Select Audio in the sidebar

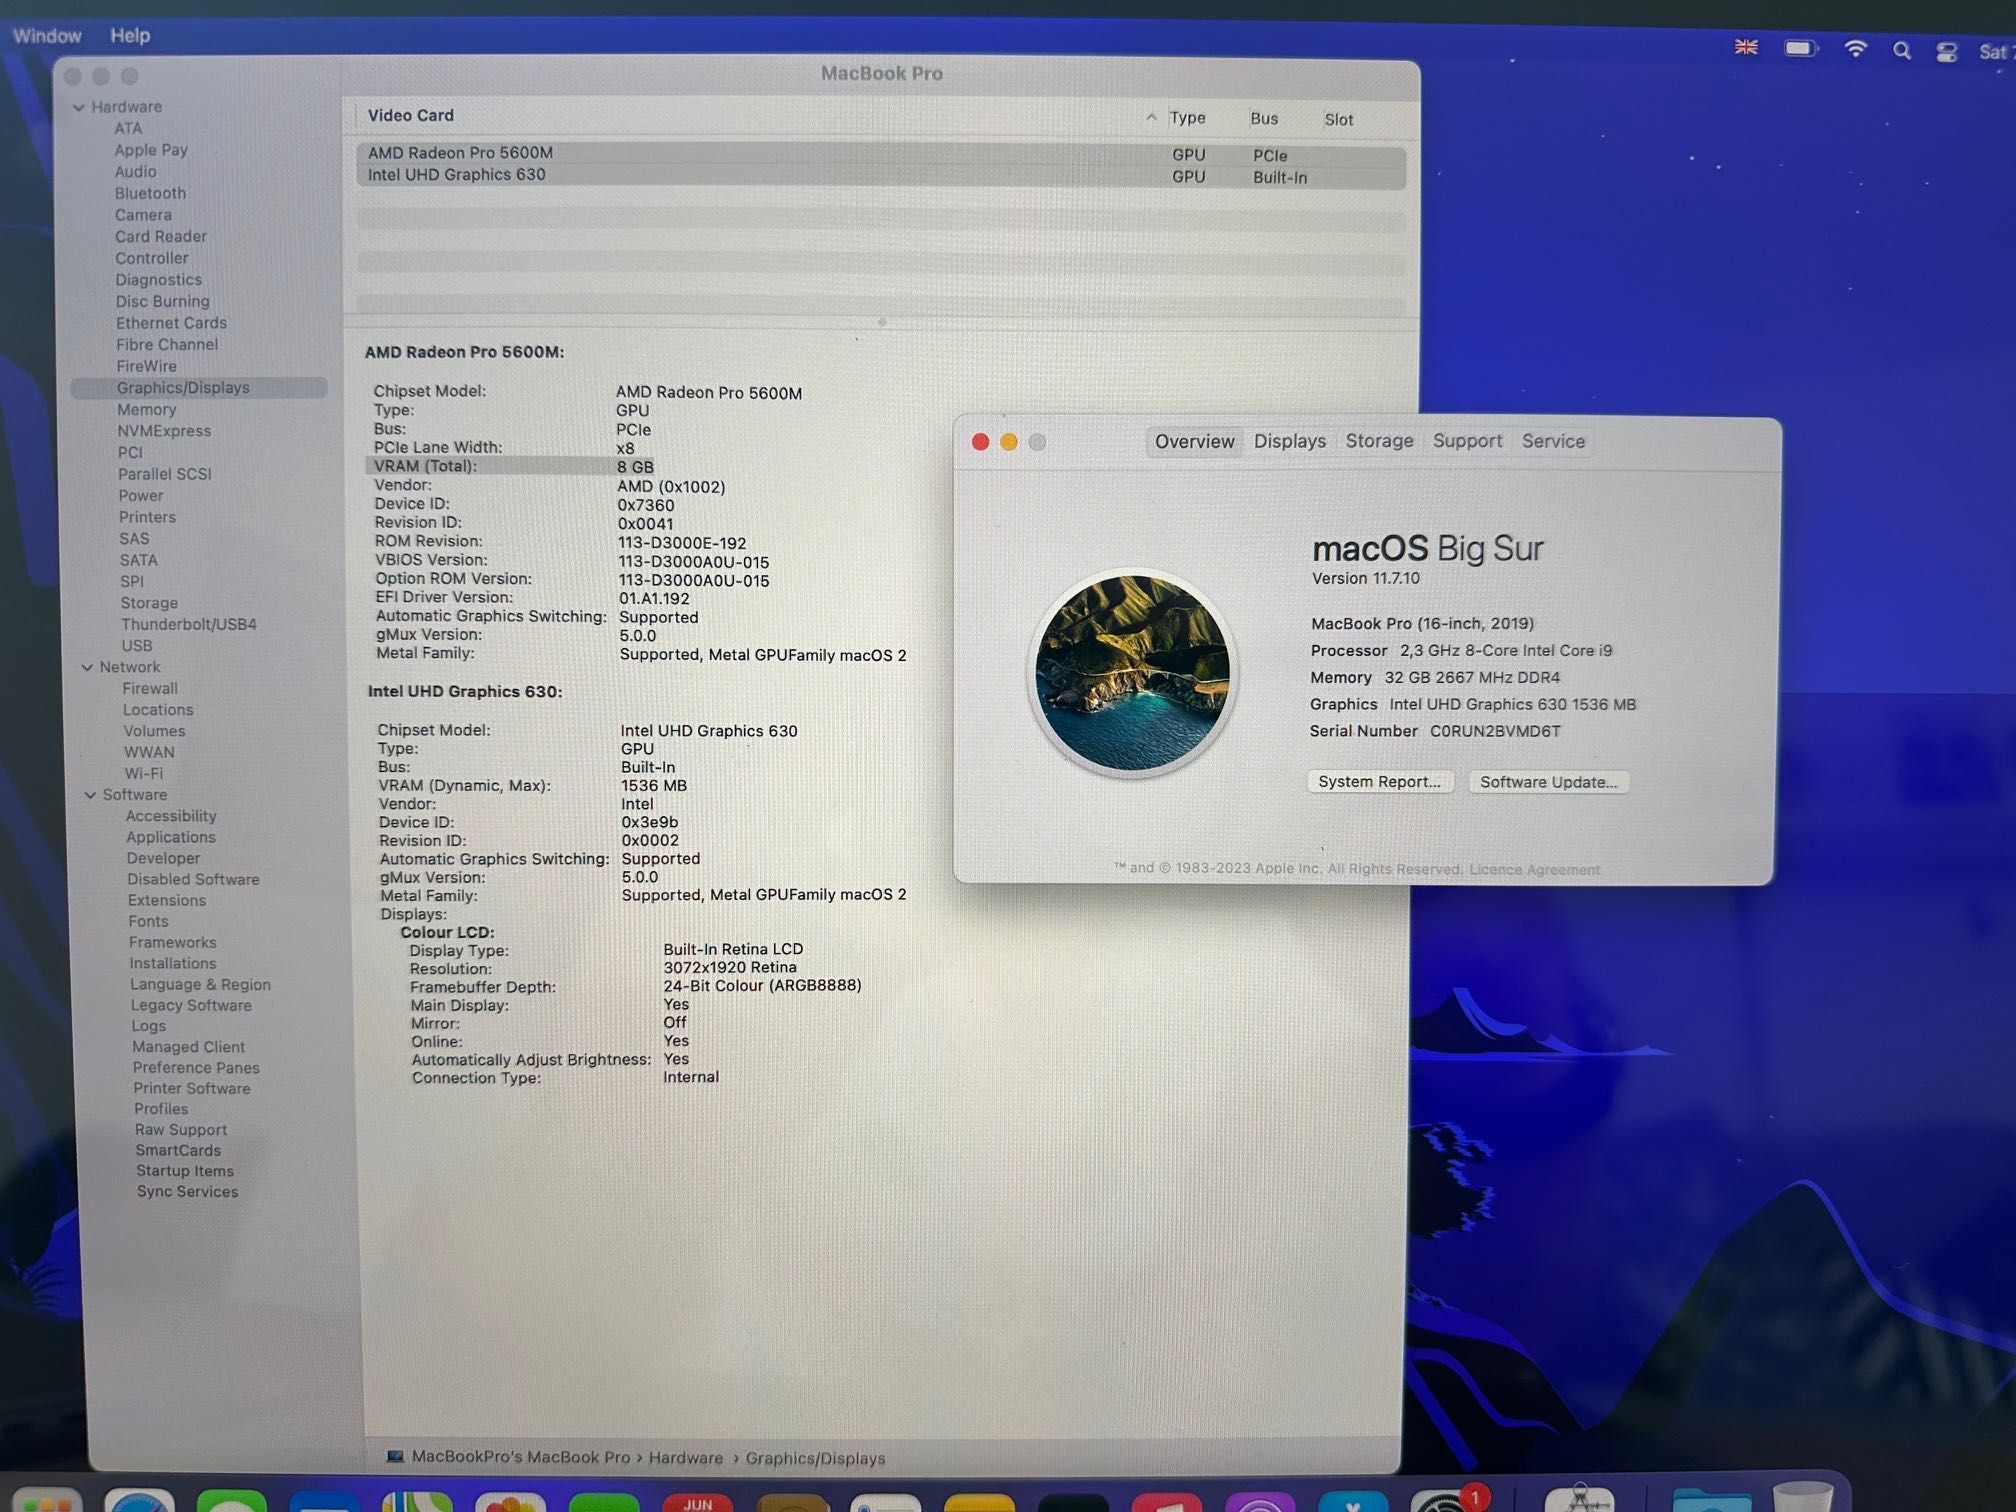pos(135,172)
